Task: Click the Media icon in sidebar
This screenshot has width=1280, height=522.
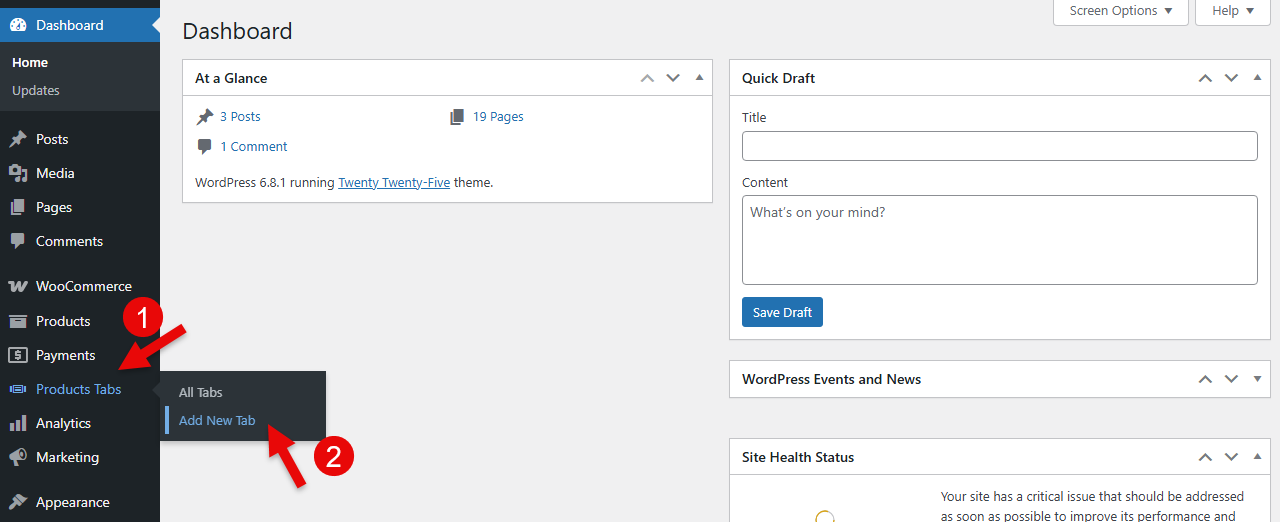Action: 18,173
